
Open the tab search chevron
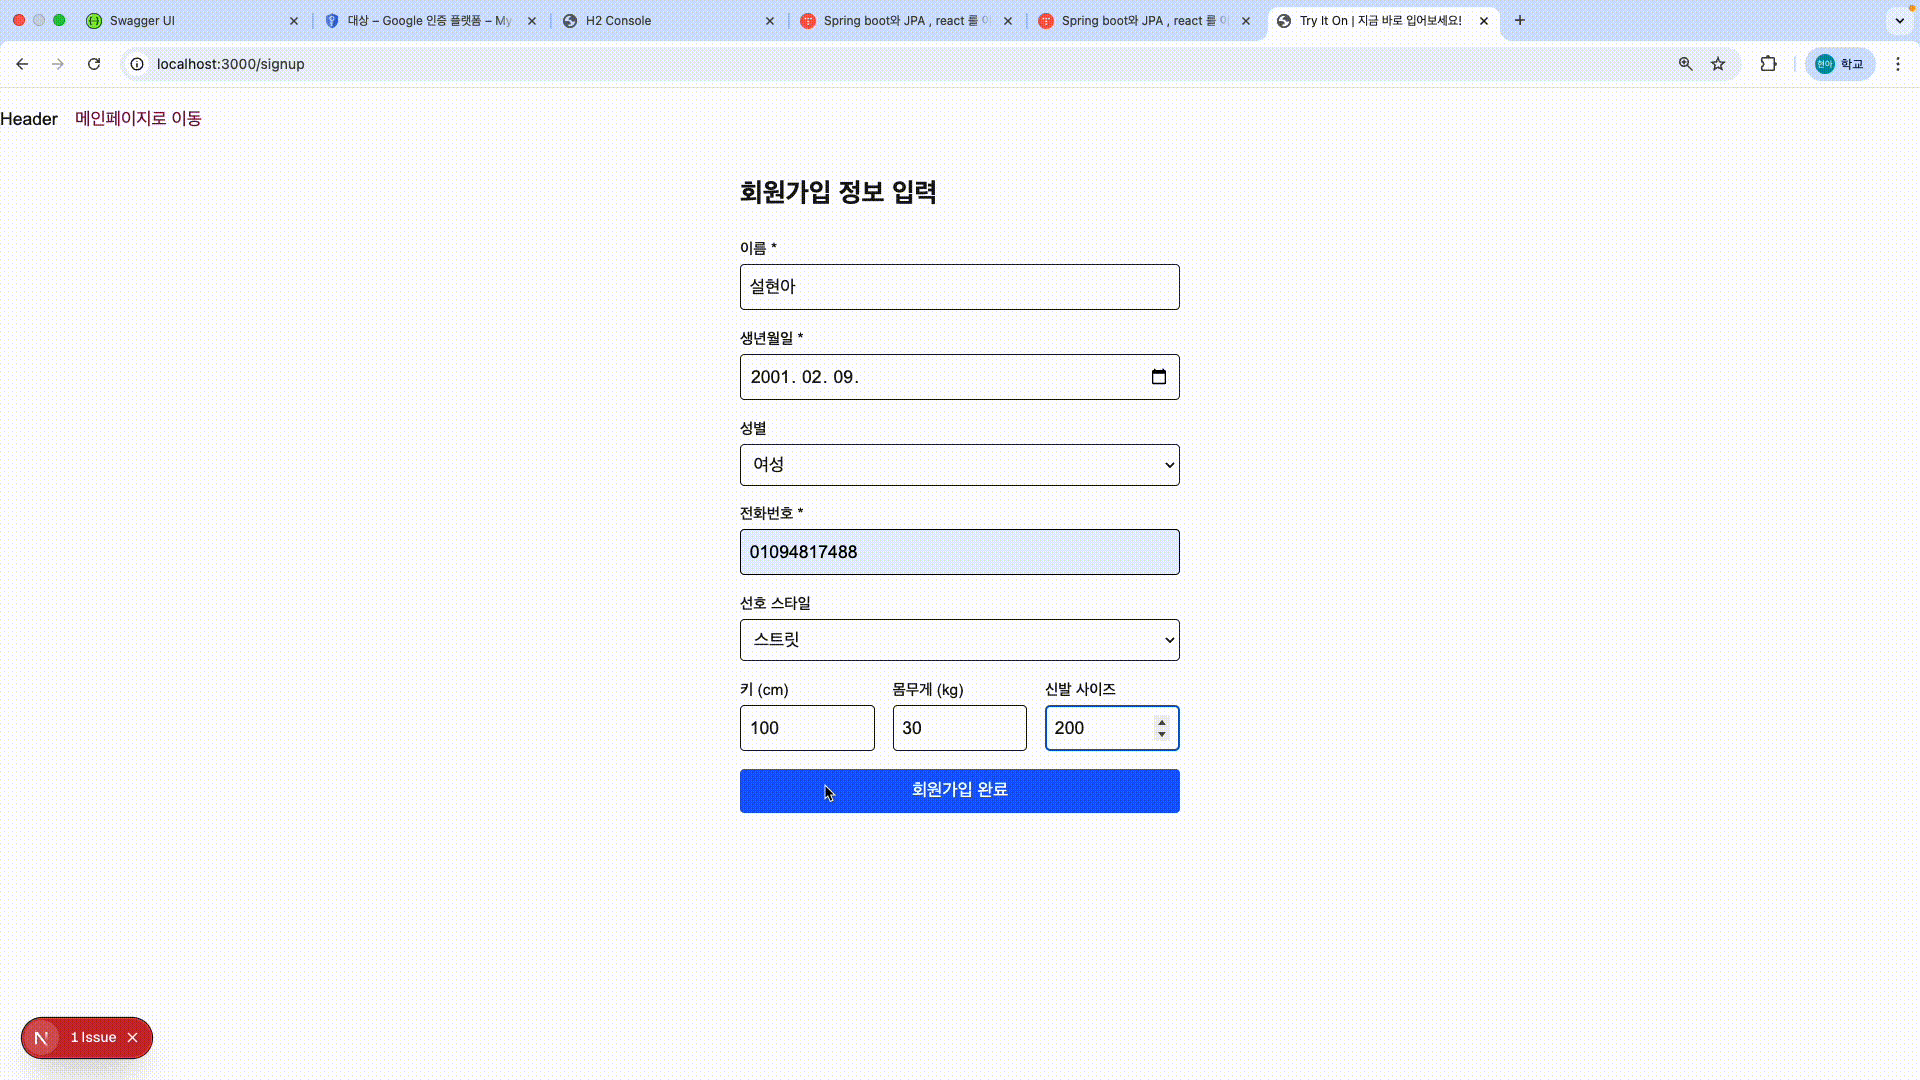[x=1899, y=20]
